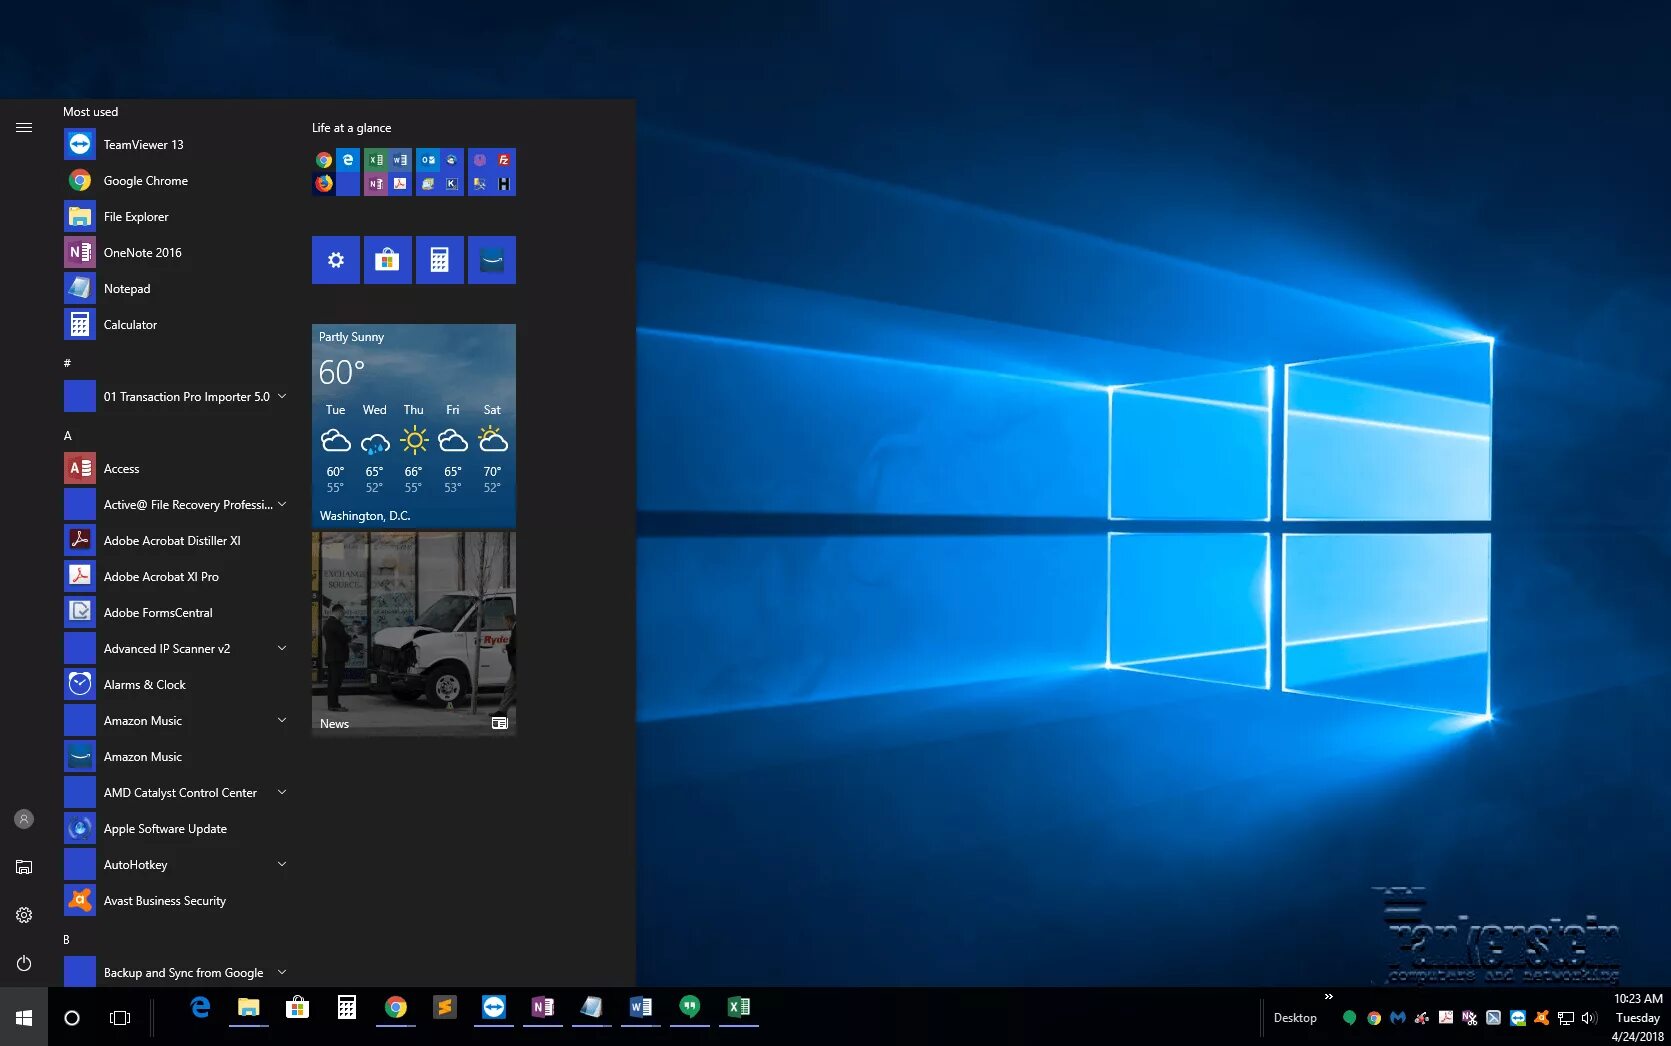Launch Apple Software Update
Screen dimensions: 1671x1046
coord(175,829)
